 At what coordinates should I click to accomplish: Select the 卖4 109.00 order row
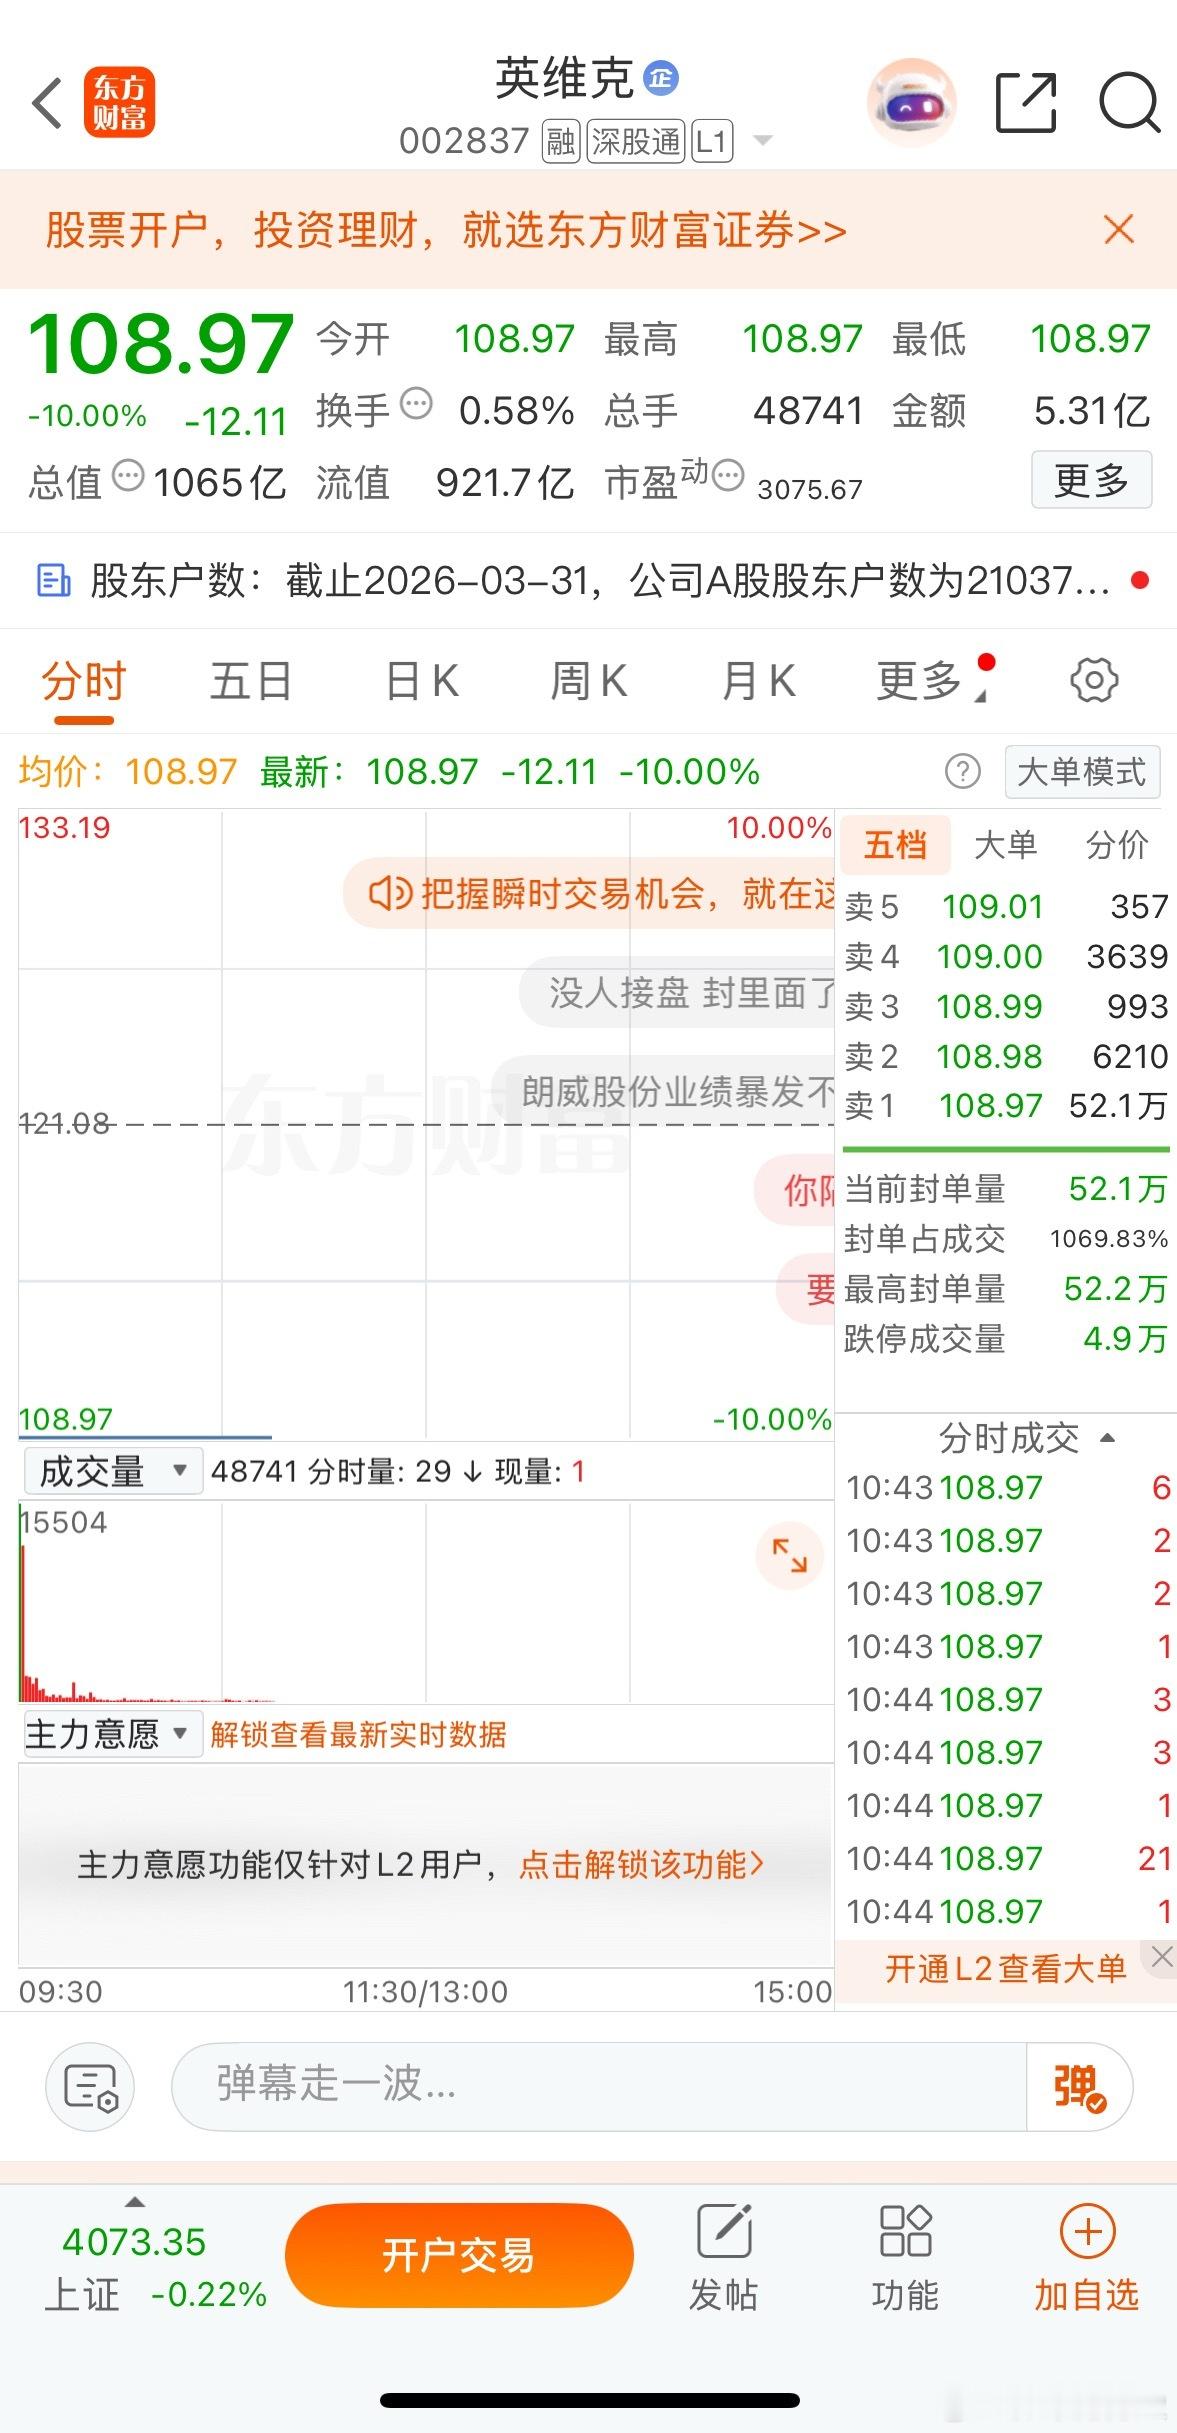(x=1006, y=957)
